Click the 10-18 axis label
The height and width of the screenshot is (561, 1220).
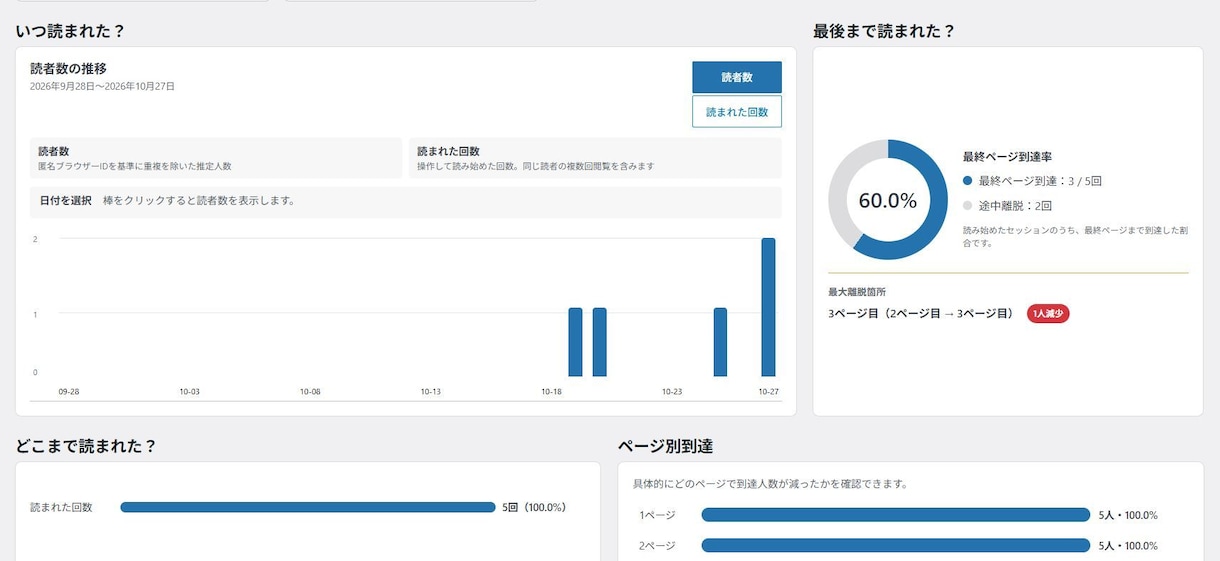pyautogui.click(x=551, y=391)
